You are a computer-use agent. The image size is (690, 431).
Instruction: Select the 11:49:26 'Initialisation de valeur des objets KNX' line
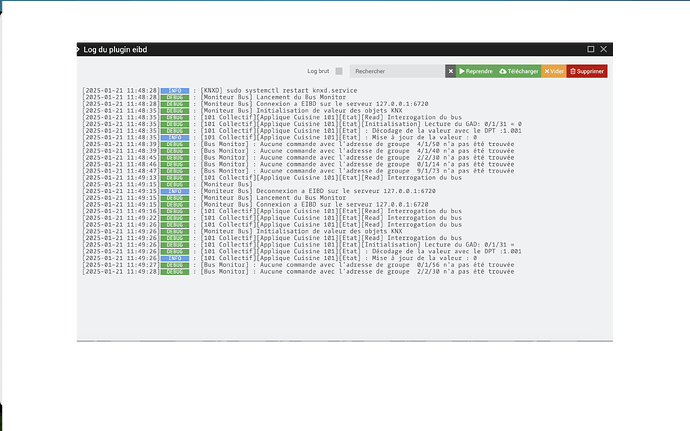(x=242, y=231)
